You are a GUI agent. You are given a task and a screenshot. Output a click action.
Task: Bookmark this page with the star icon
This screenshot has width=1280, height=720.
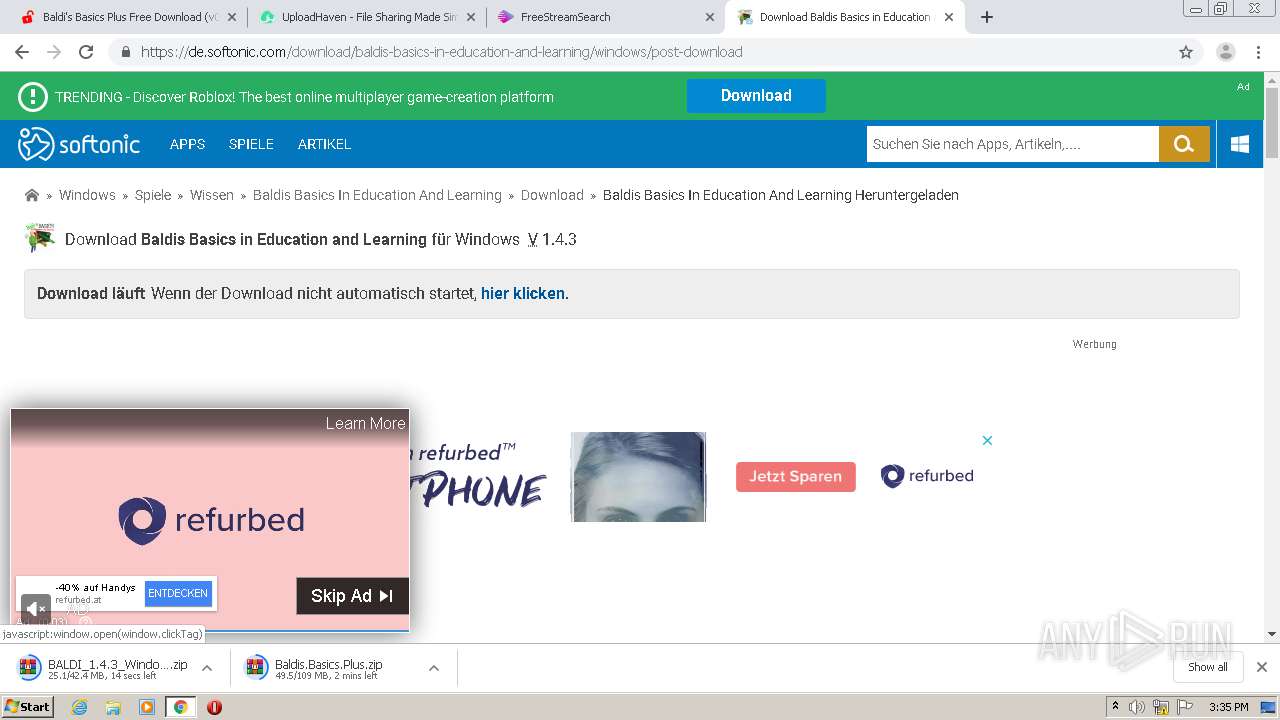point(1186,52)
